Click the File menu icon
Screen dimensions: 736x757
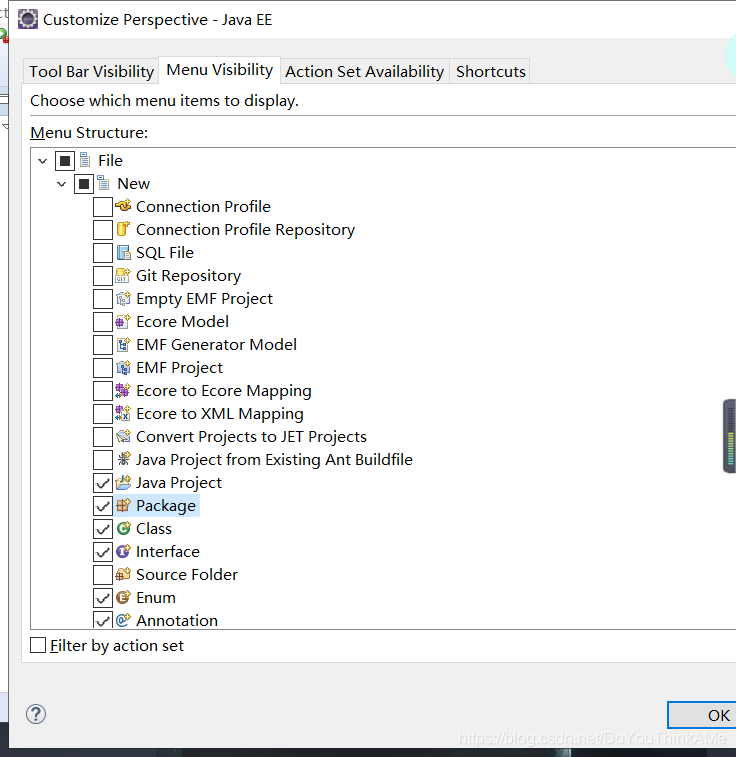[x=85, y=160]
